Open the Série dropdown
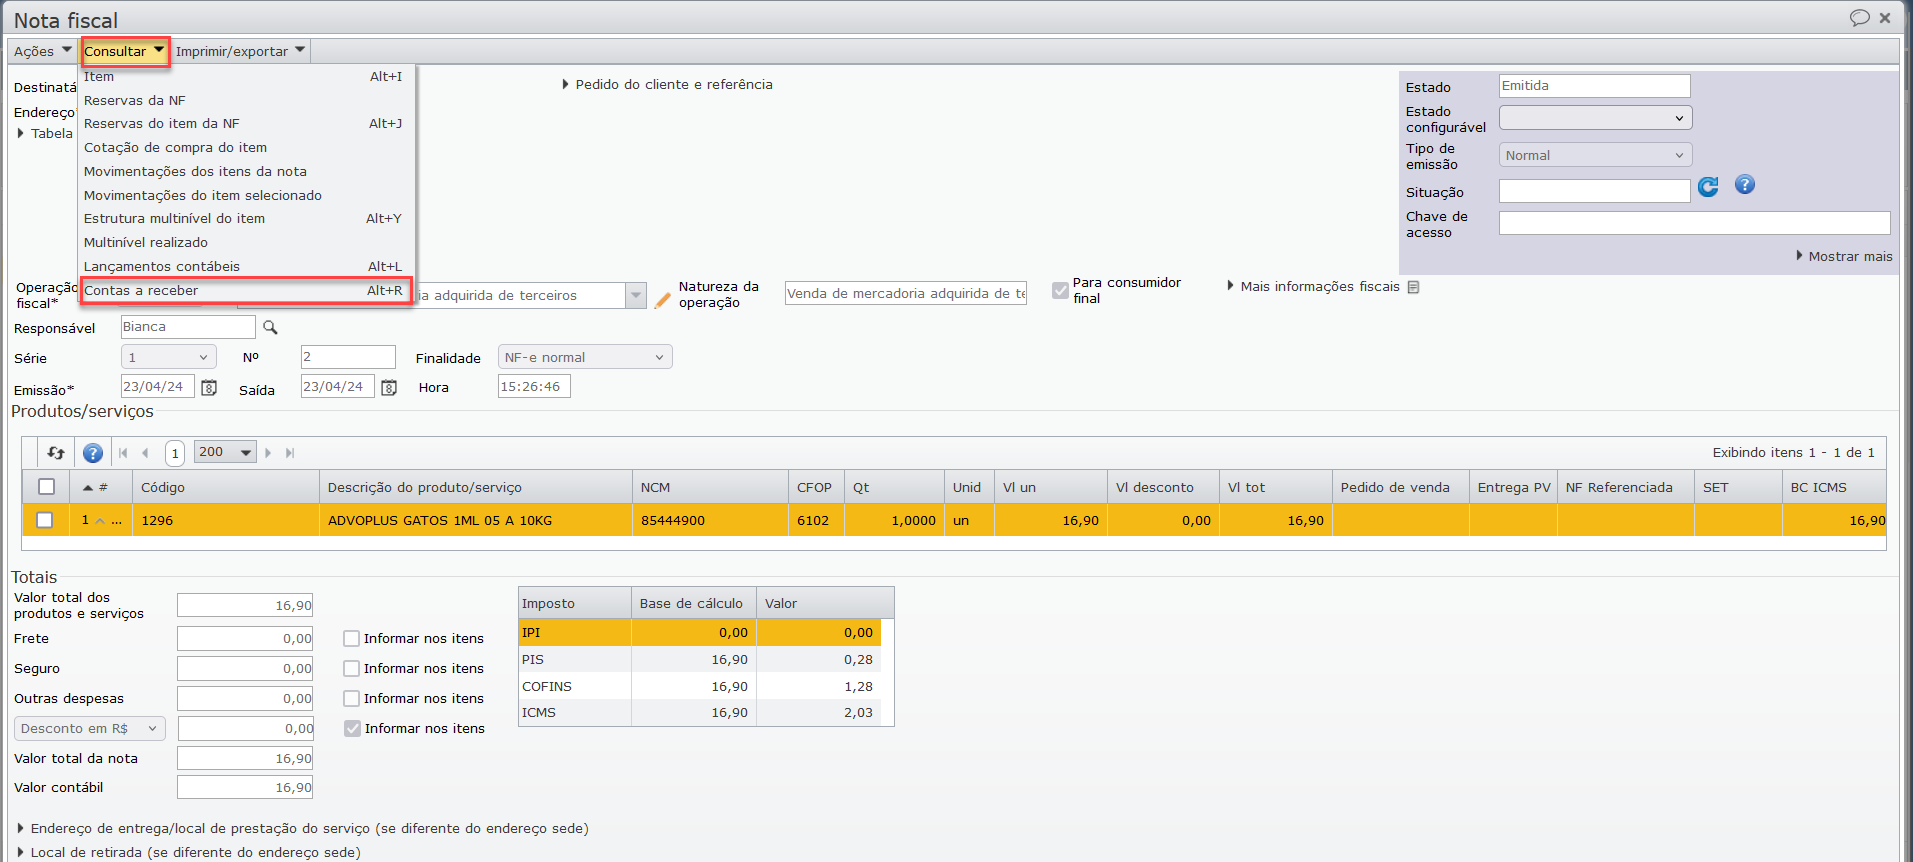 point(169,357)
